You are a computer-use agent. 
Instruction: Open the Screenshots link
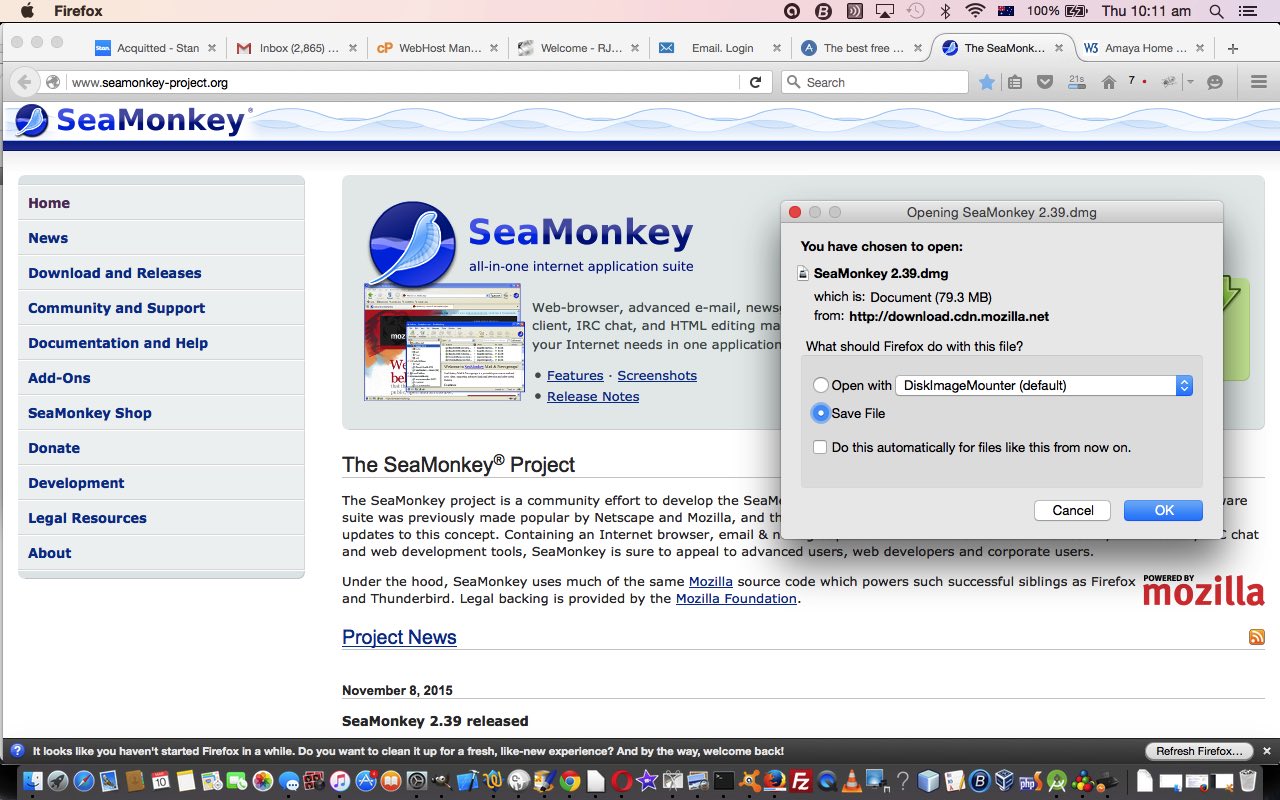point(657,375)
